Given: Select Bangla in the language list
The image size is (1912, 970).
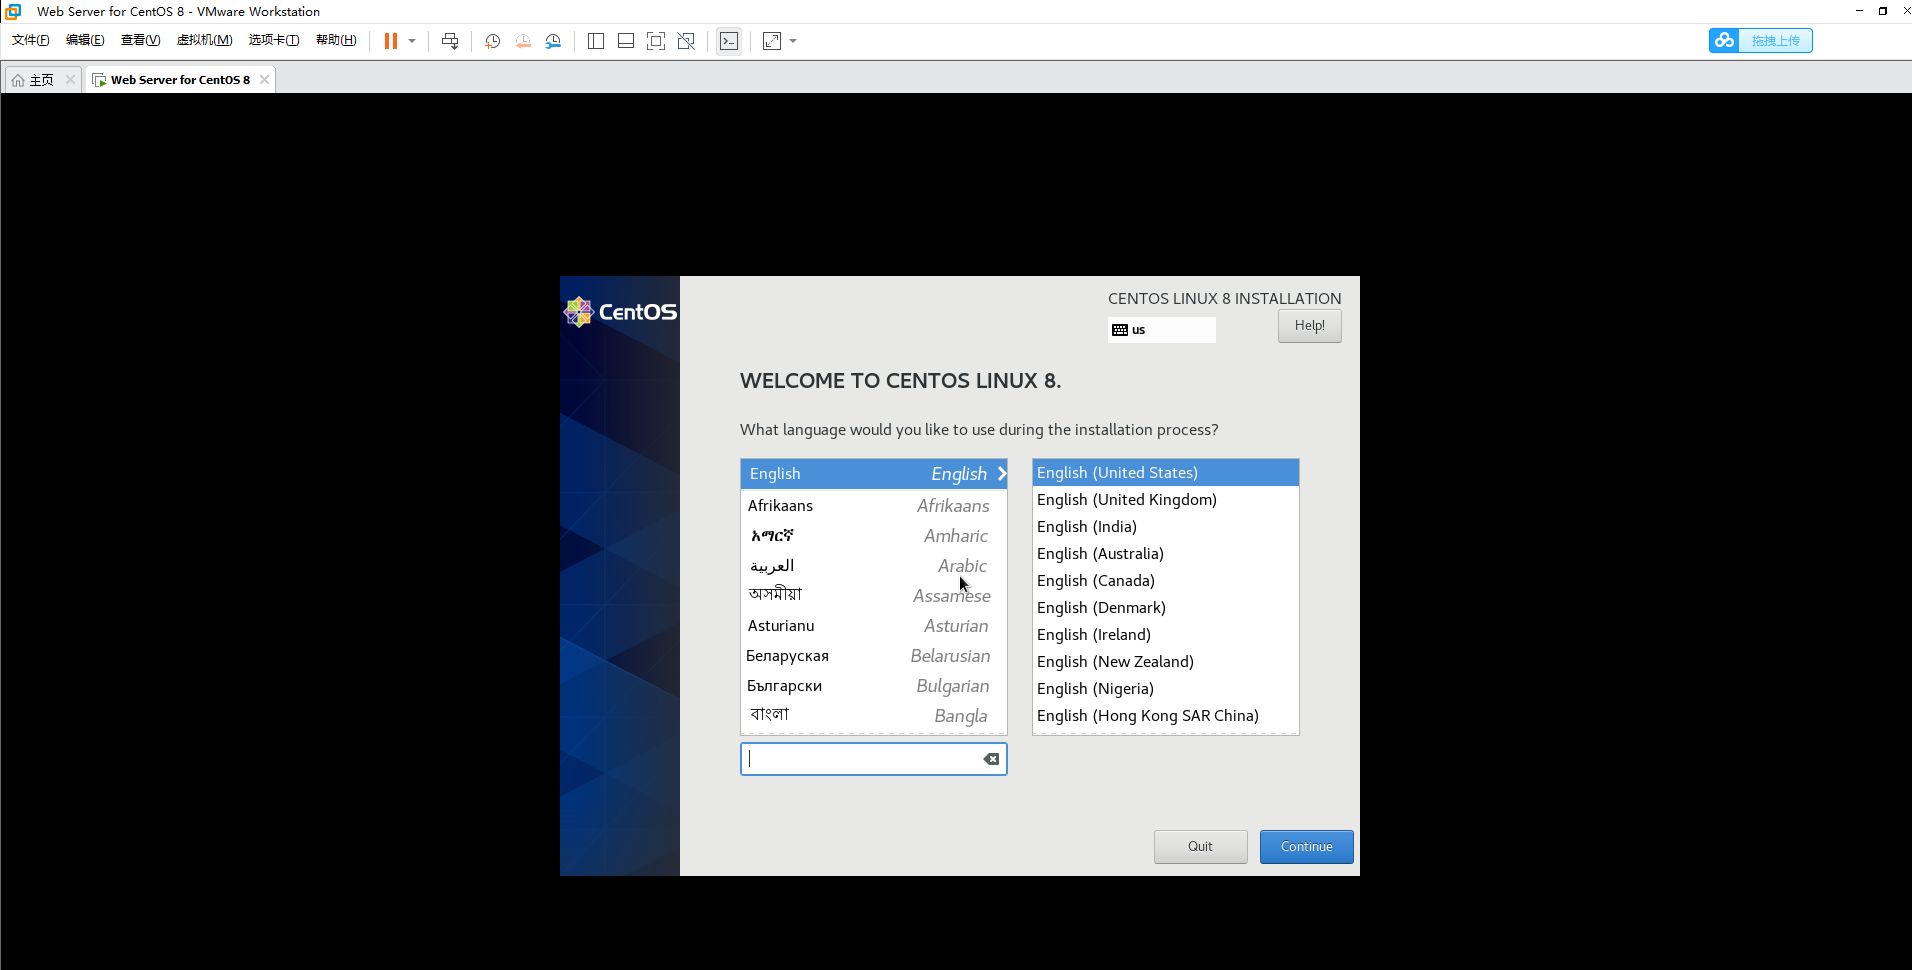Looking at the screenshot, I should [x=874, y=716].
